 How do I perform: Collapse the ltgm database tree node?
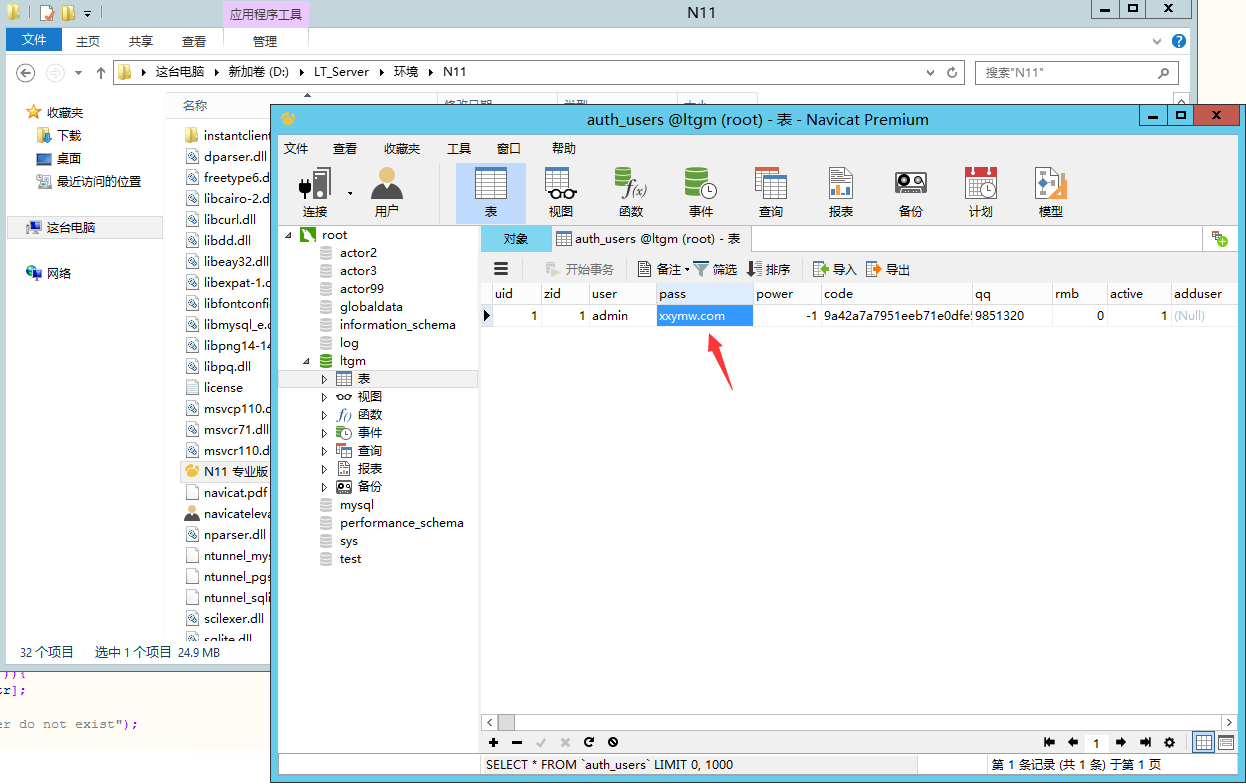(304, 361)
